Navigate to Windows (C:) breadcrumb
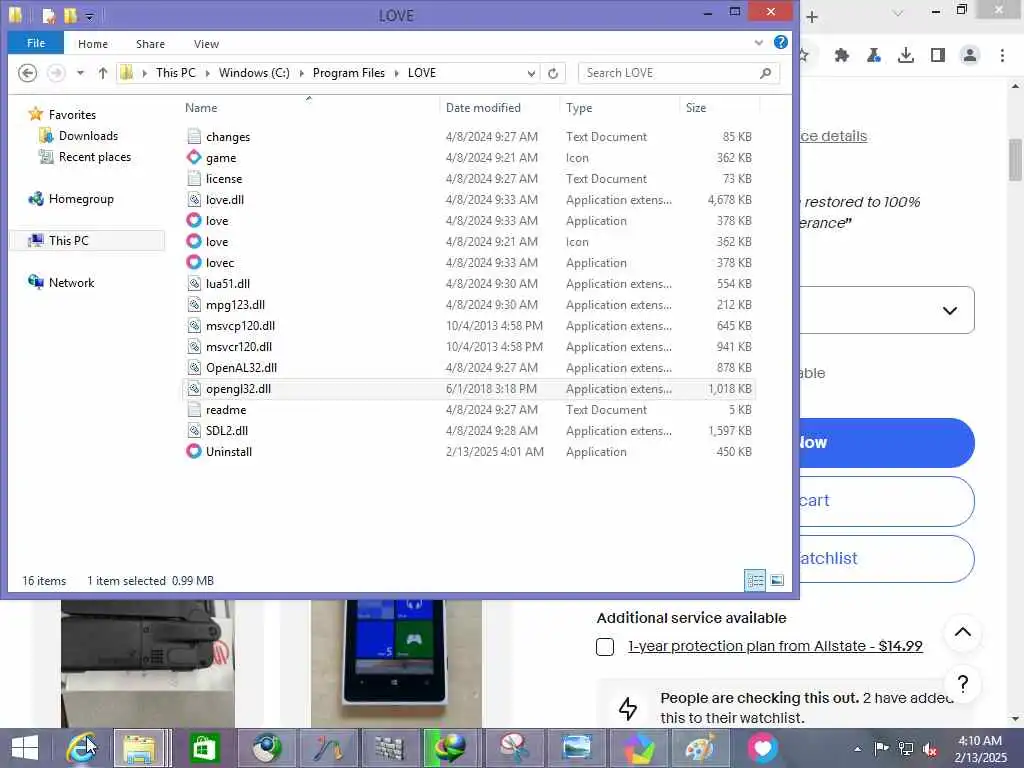1024x768 pixels. tap(254, 73)
